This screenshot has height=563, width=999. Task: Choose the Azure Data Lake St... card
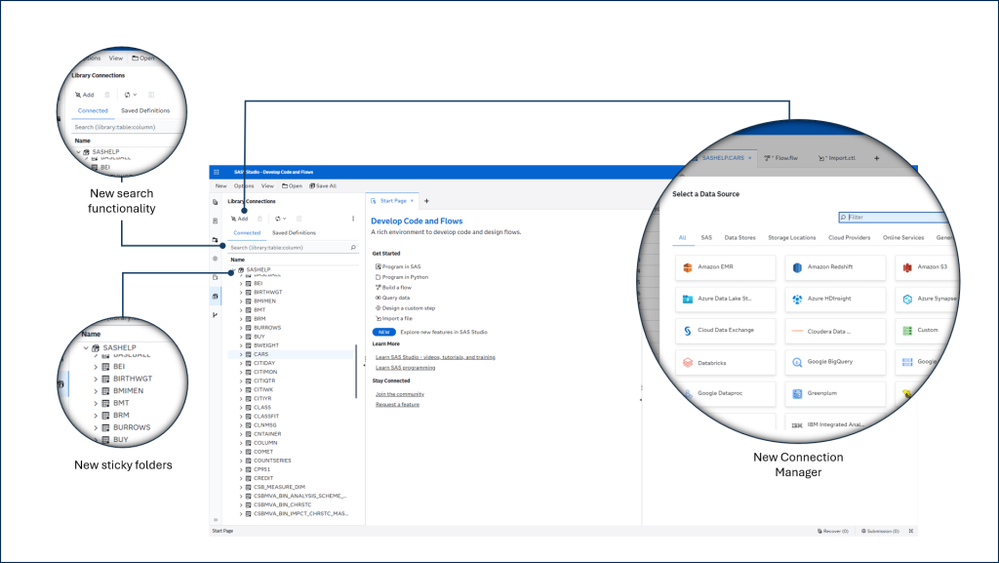coord(725,299)
